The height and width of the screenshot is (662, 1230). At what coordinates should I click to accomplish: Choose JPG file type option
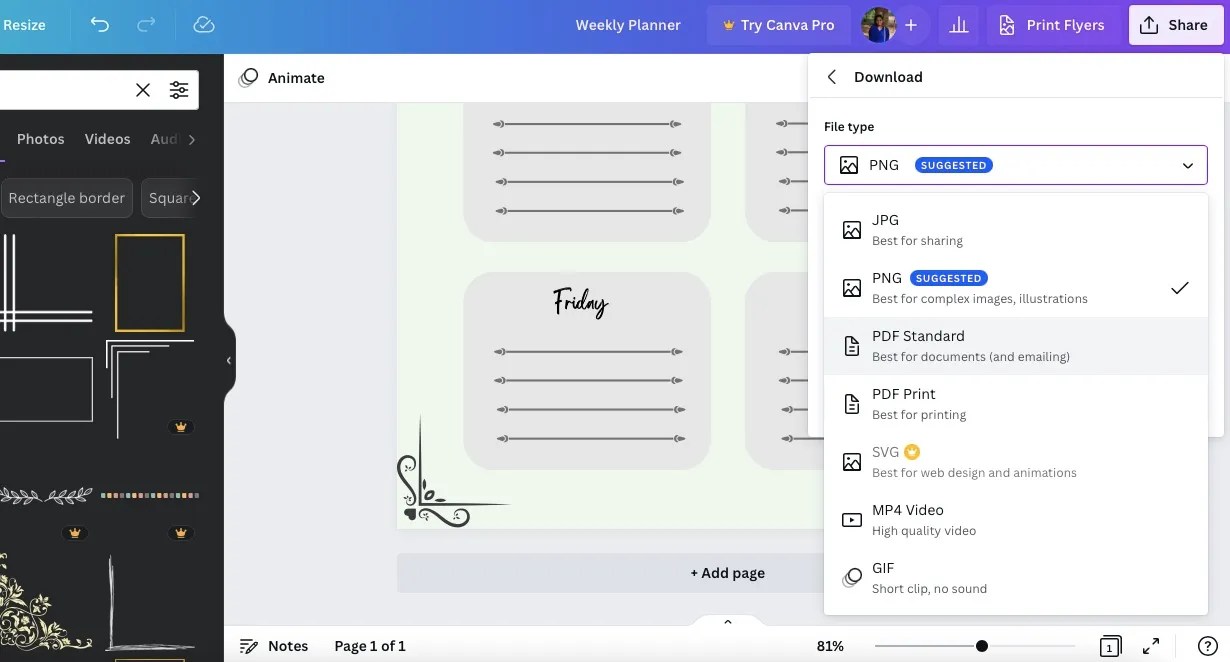(x=1015, y=230)
